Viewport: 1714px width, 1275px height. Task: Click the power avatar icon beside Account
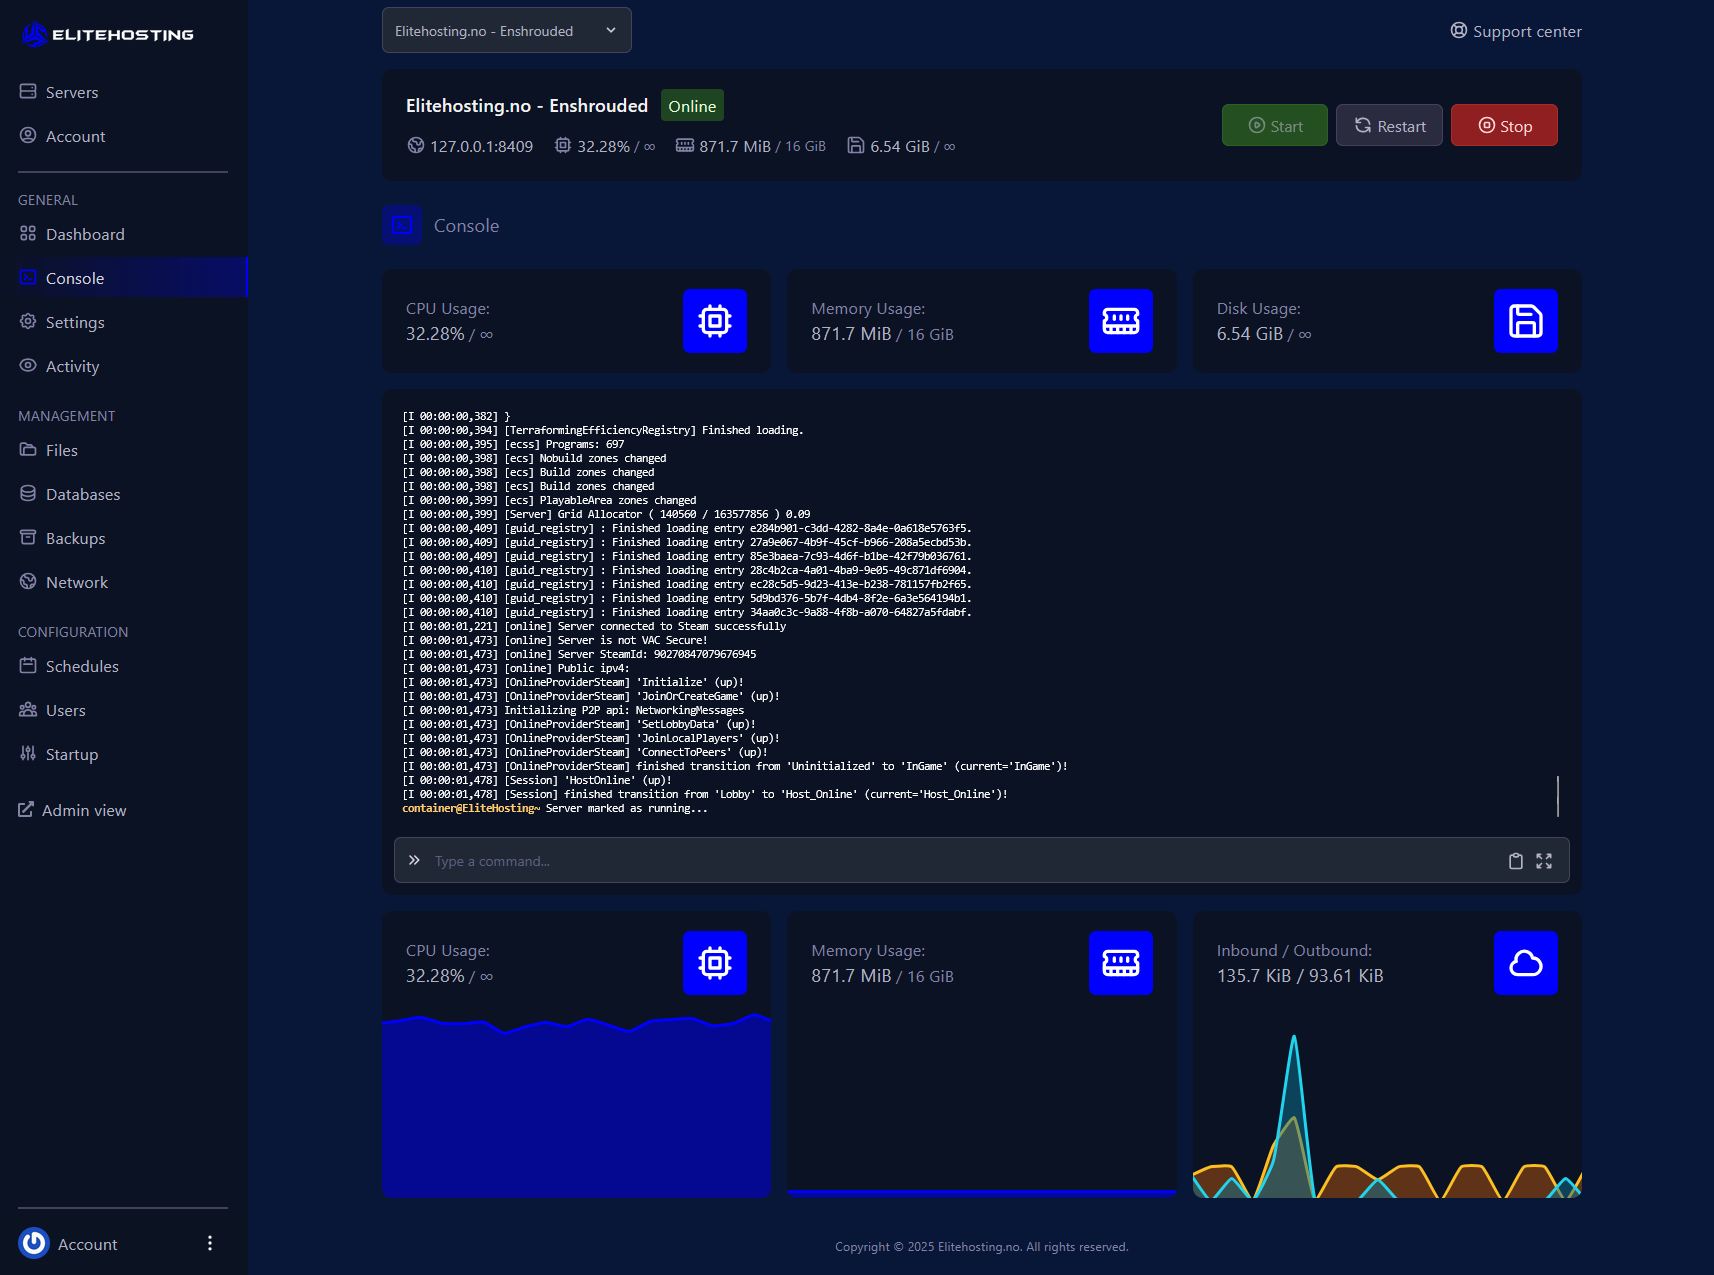coord(34,1243)
